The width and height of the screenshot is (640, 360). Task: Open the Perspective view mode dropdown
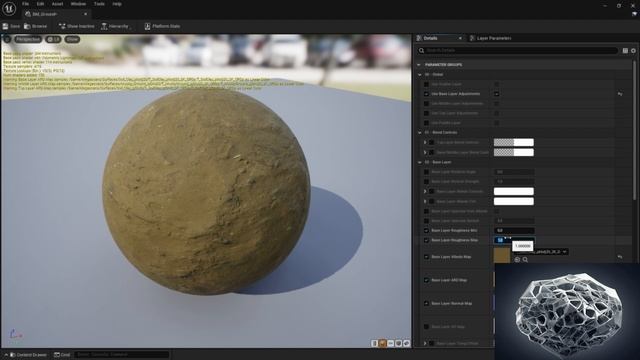(x=28, y=39)
